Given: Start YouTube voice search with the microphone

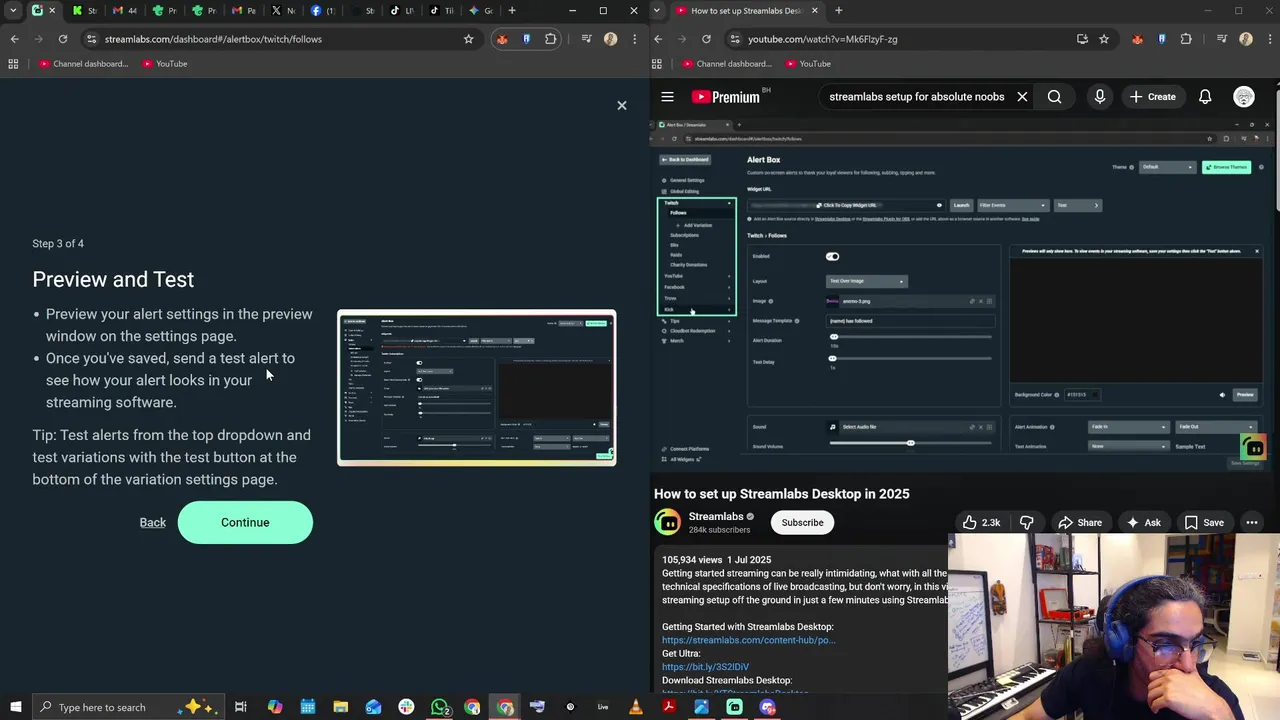Looking at the screenshot, I should click(1099, 97).
